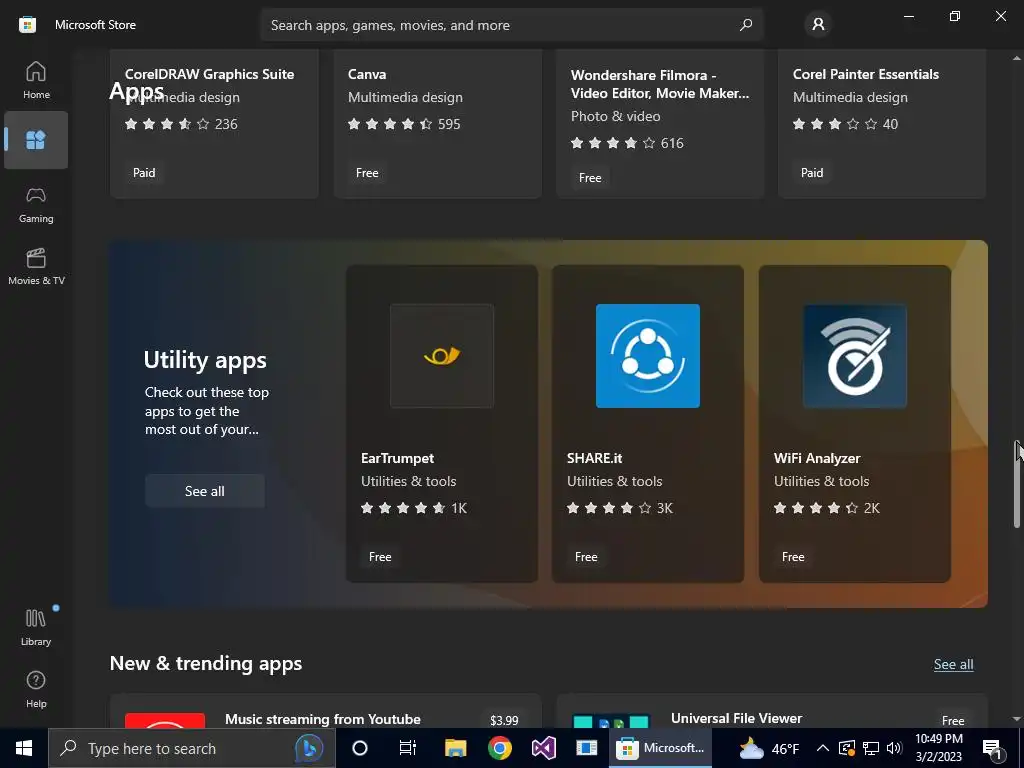This screenshot has width=1024, height=768.
Task: Click the security tray icon
Action: pyautogui.click(x=847, y=748)
